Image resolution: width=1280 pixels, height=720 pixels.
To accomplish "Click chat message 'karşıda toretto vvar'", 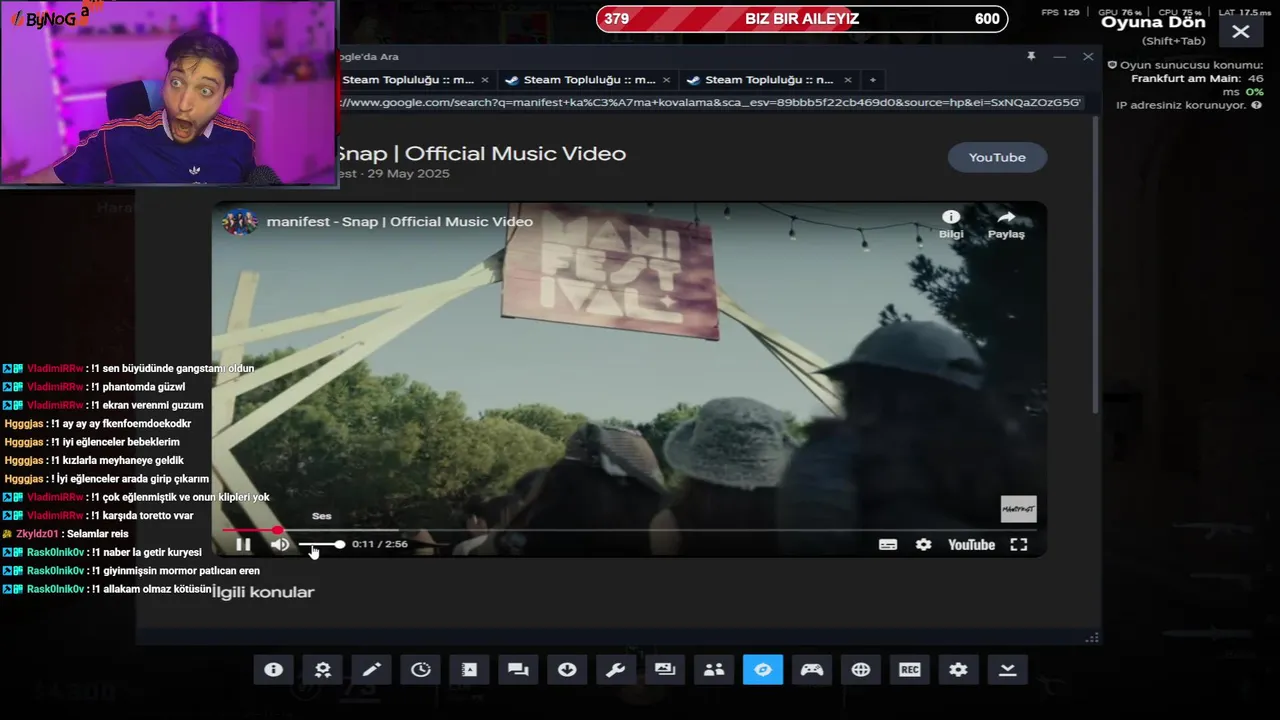I will pos(147,516).
